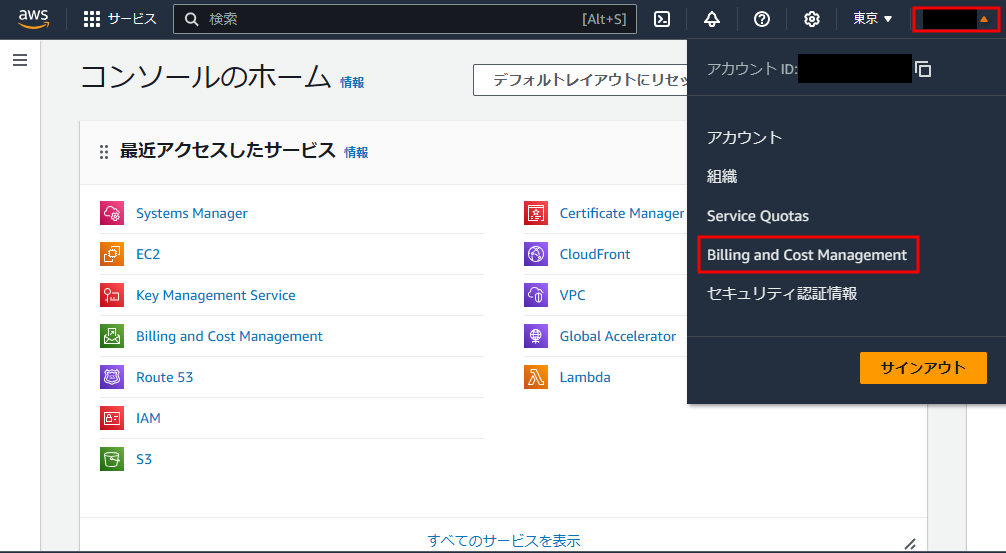Click the Lambda service icon

(536, 377)
